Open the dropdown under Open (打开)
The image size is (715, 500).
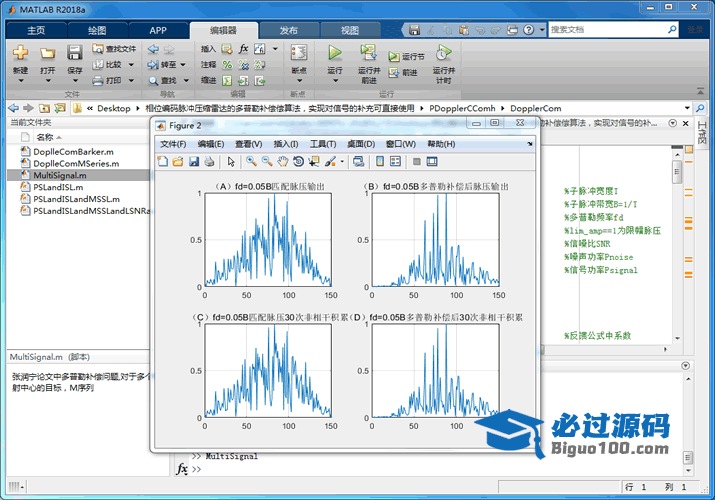click(x=48, y=81)
